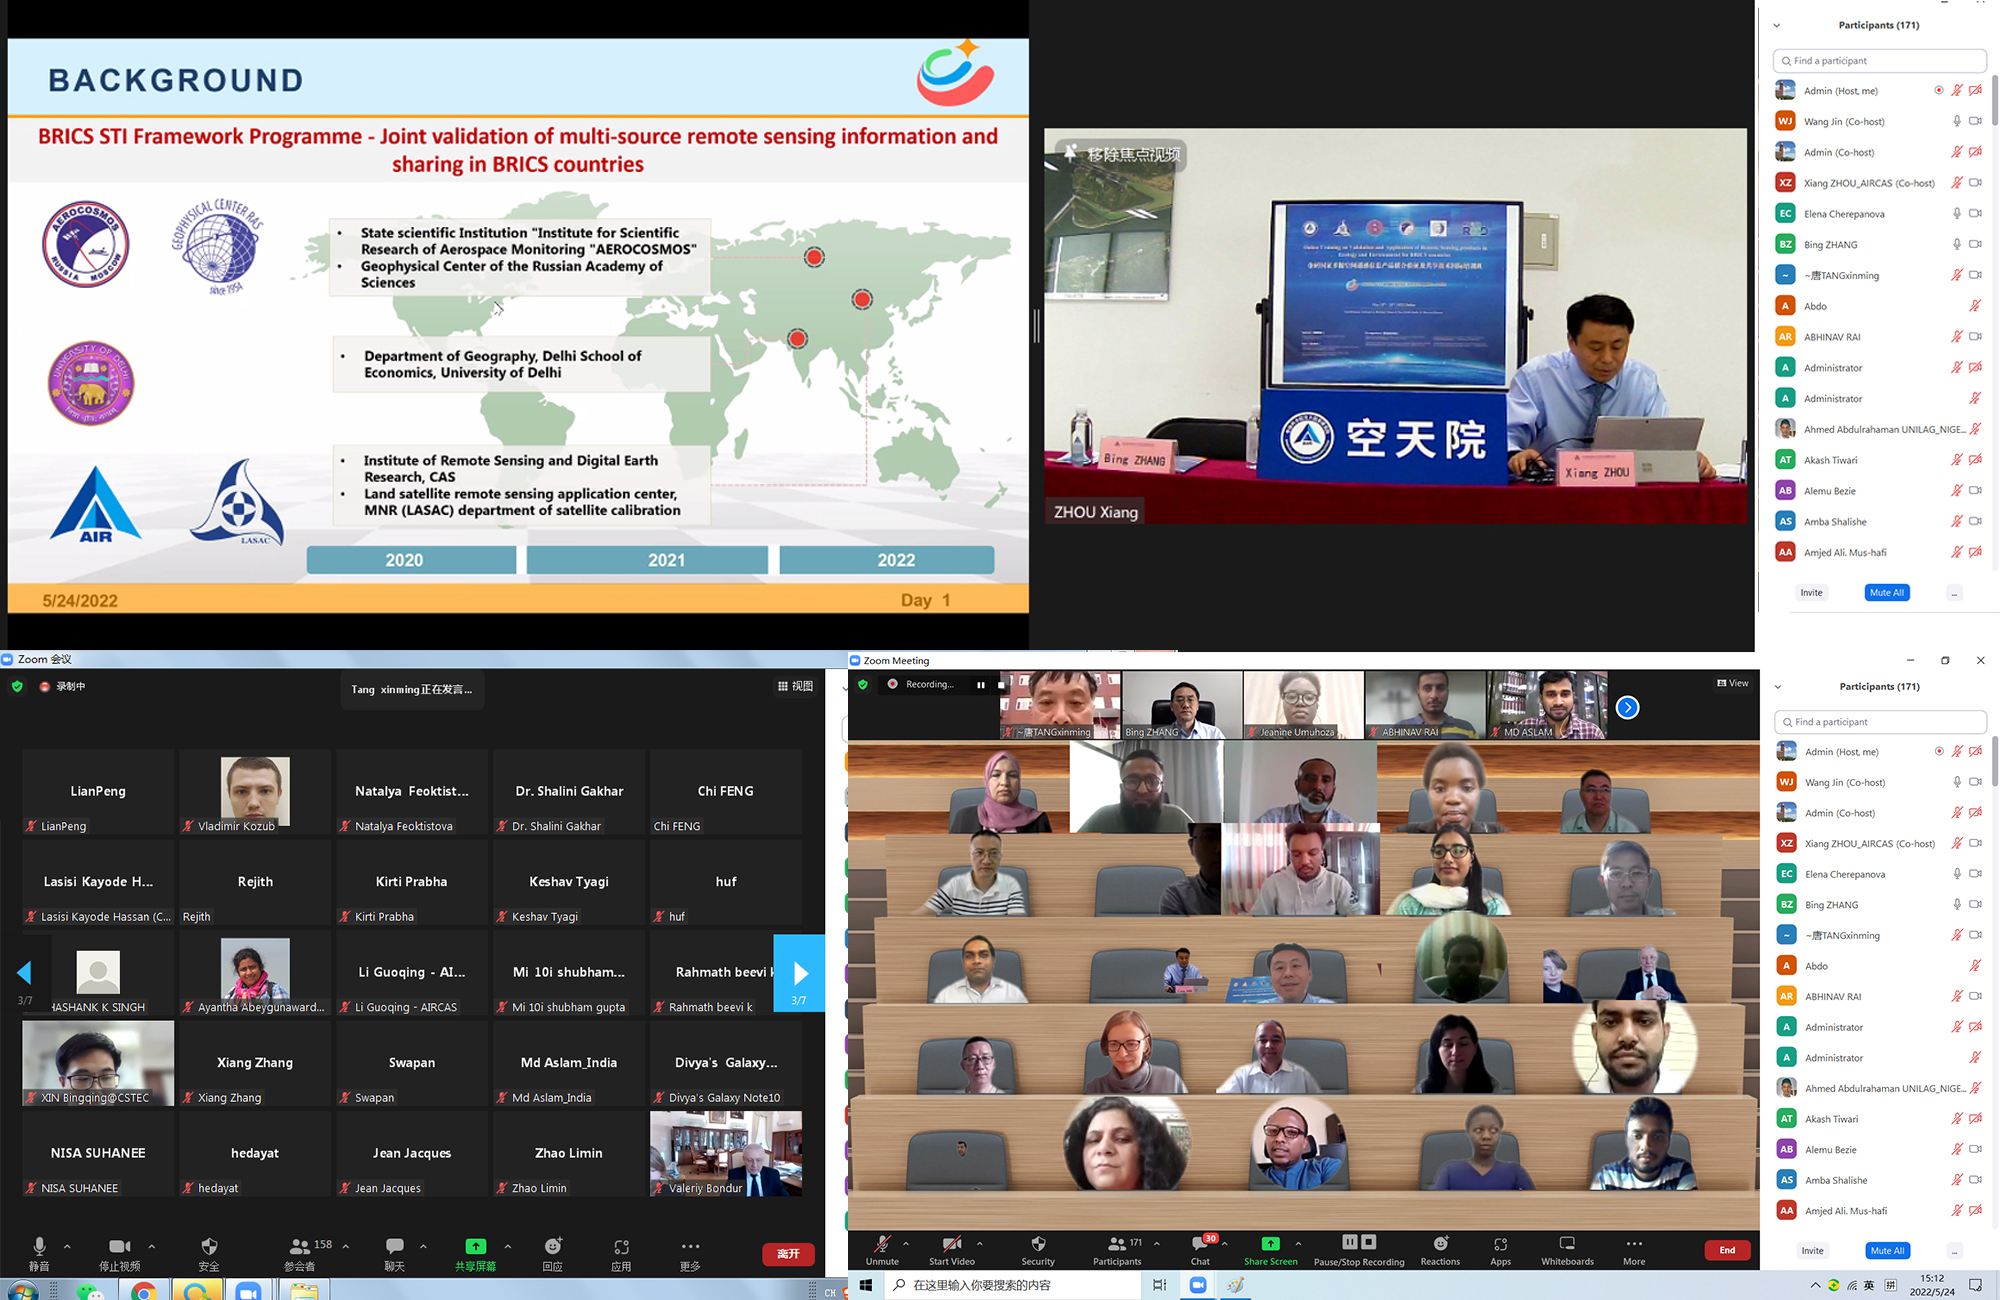Toggle Start Video in Zoom Meeting toolbar
The height and width of the screenshot is (1300, 2000).
(951, 1247)
